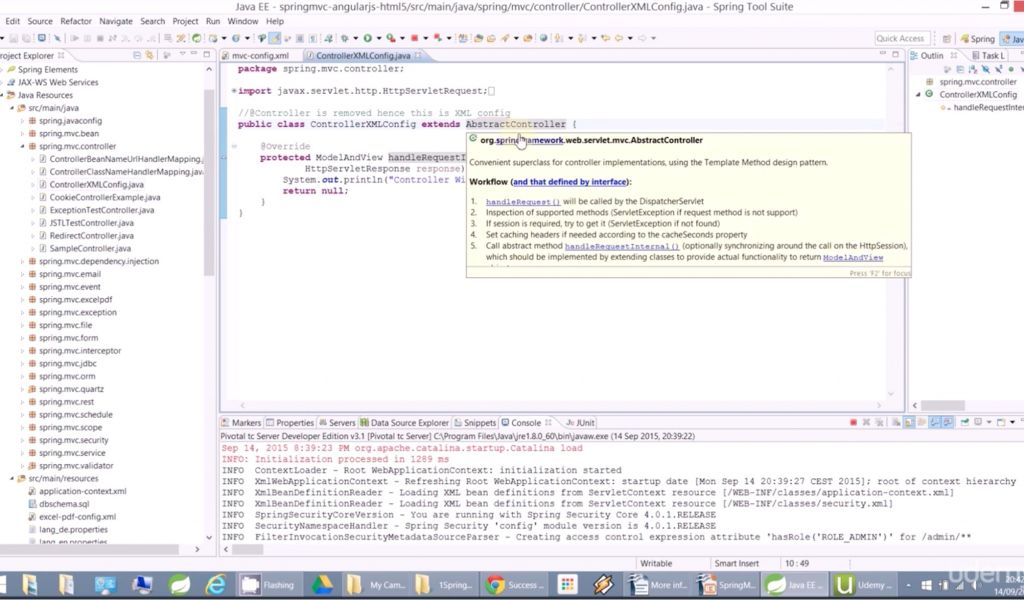This screenshot has height=600, width=1024.
Task: Select ControllerXMLConfig class in the Outline
Action: (x=977, y=94)
